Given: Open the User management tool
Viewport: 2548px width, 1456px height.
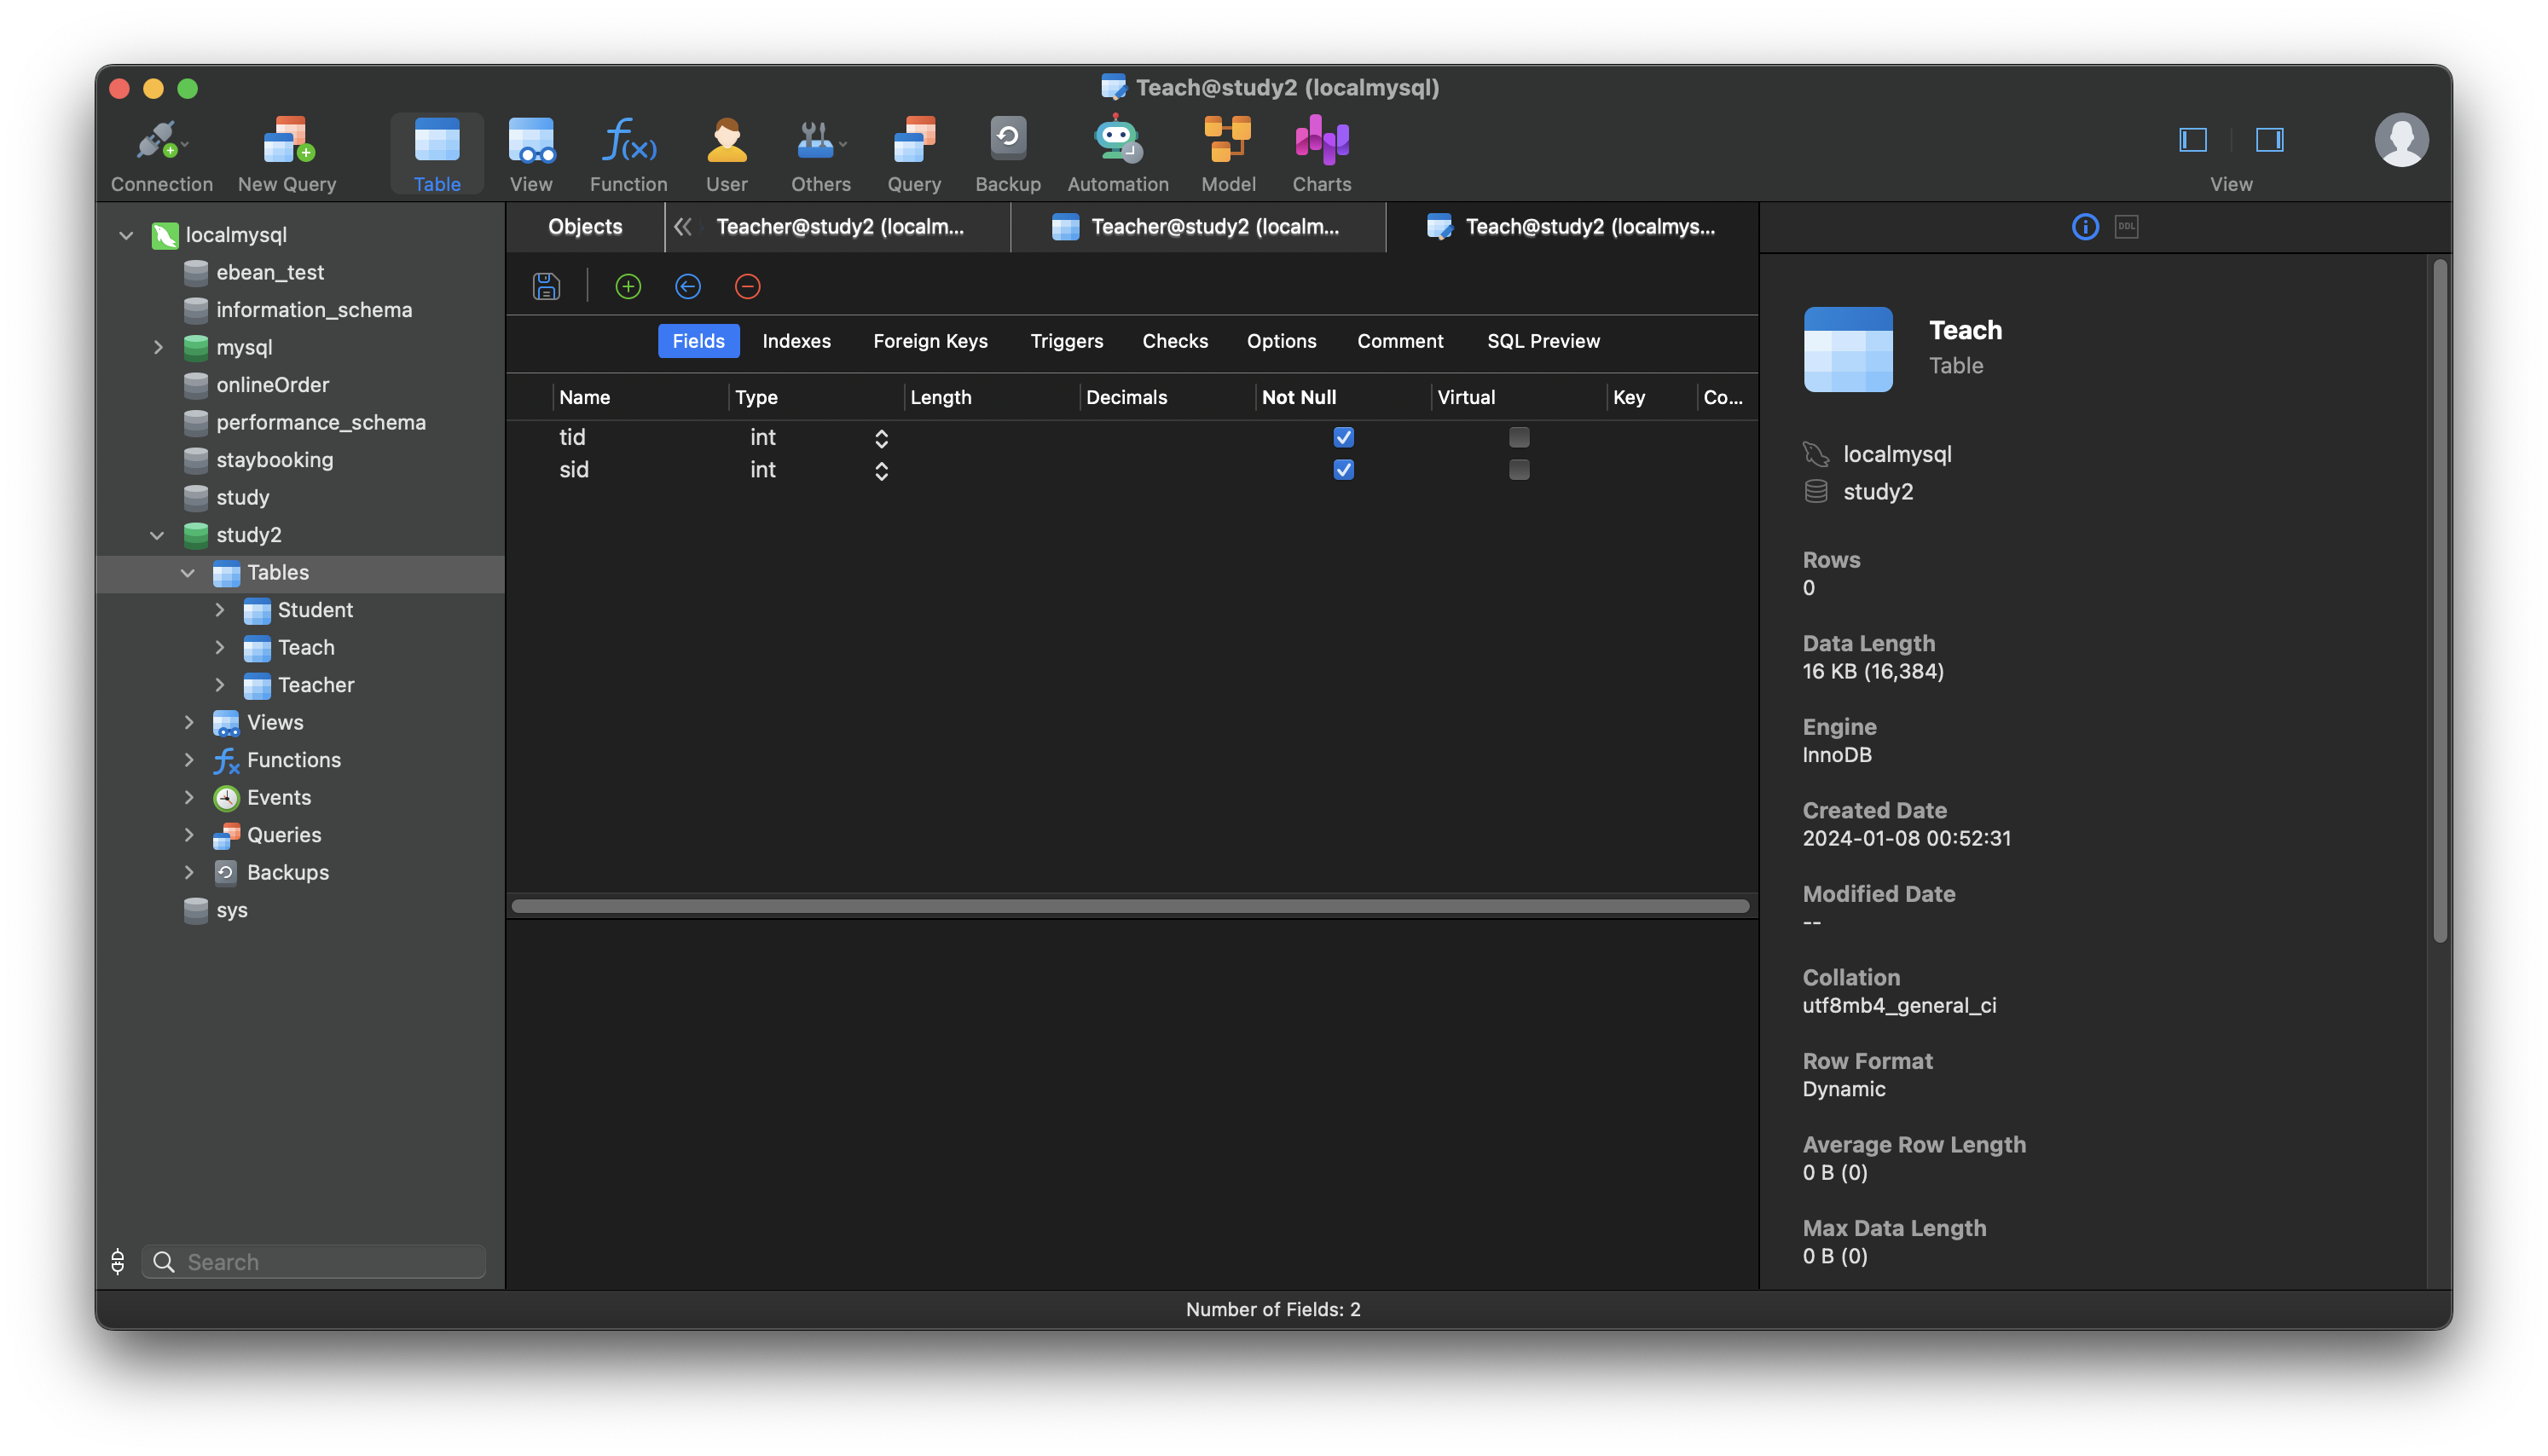Looking at the screenshot, I should pyautogui.click(x=726, y=152).
